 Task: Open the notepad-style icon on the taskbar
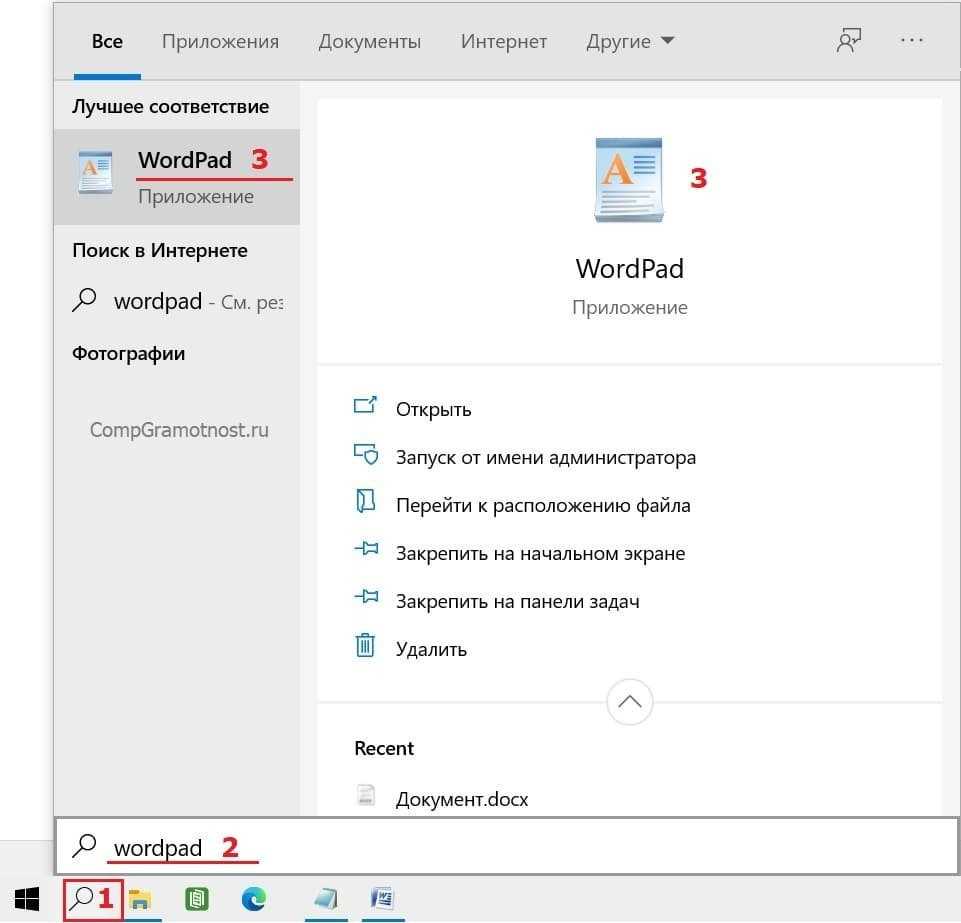[x=325, y=899]
